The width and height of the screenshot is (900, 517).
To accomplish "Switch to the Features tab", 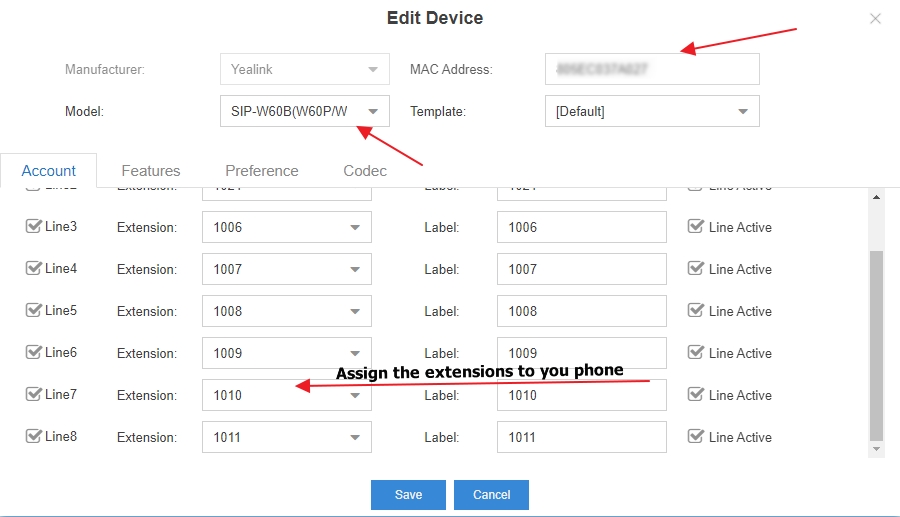I will (151, 171).
